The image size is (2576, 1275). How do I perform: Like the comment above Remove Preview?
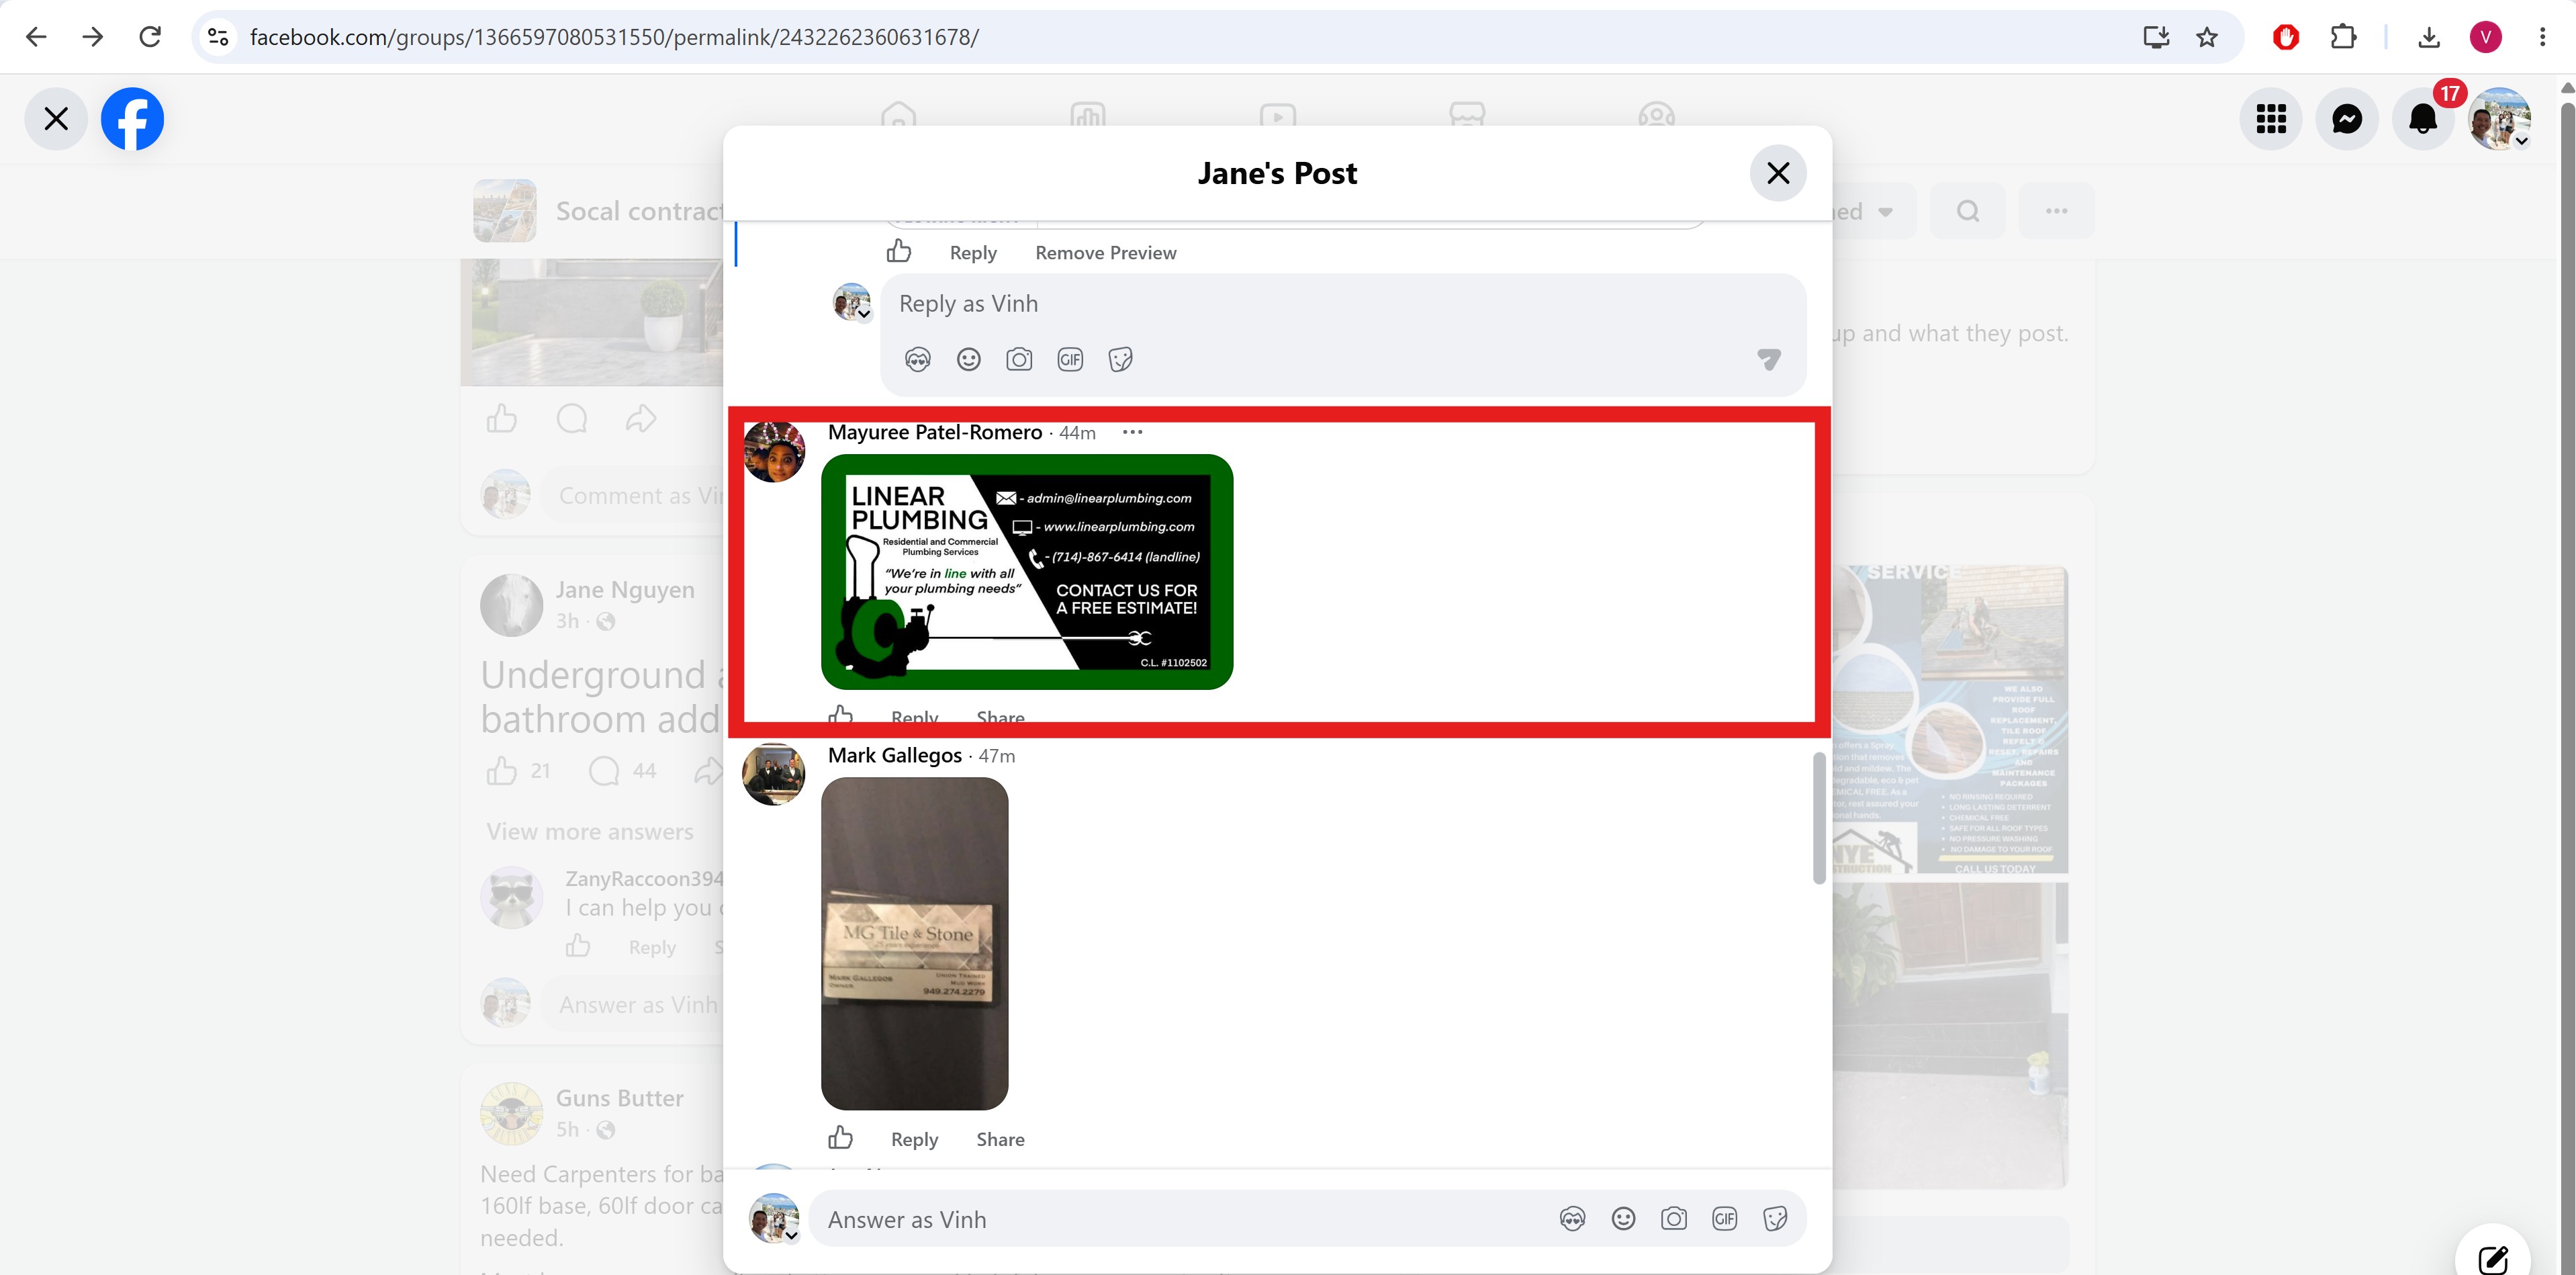(898, 251)
